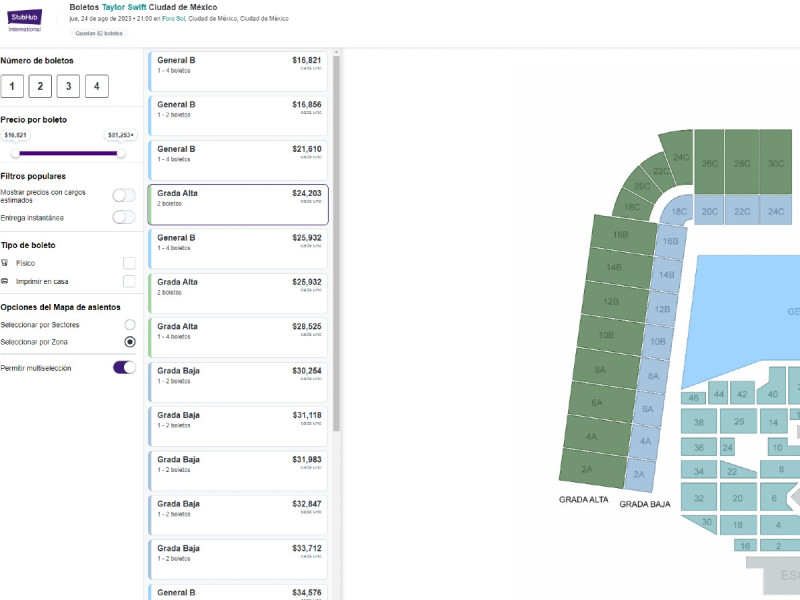The image size is (800, 600).
Task: Choose 4 tickets quantity button
Action: 96,86
